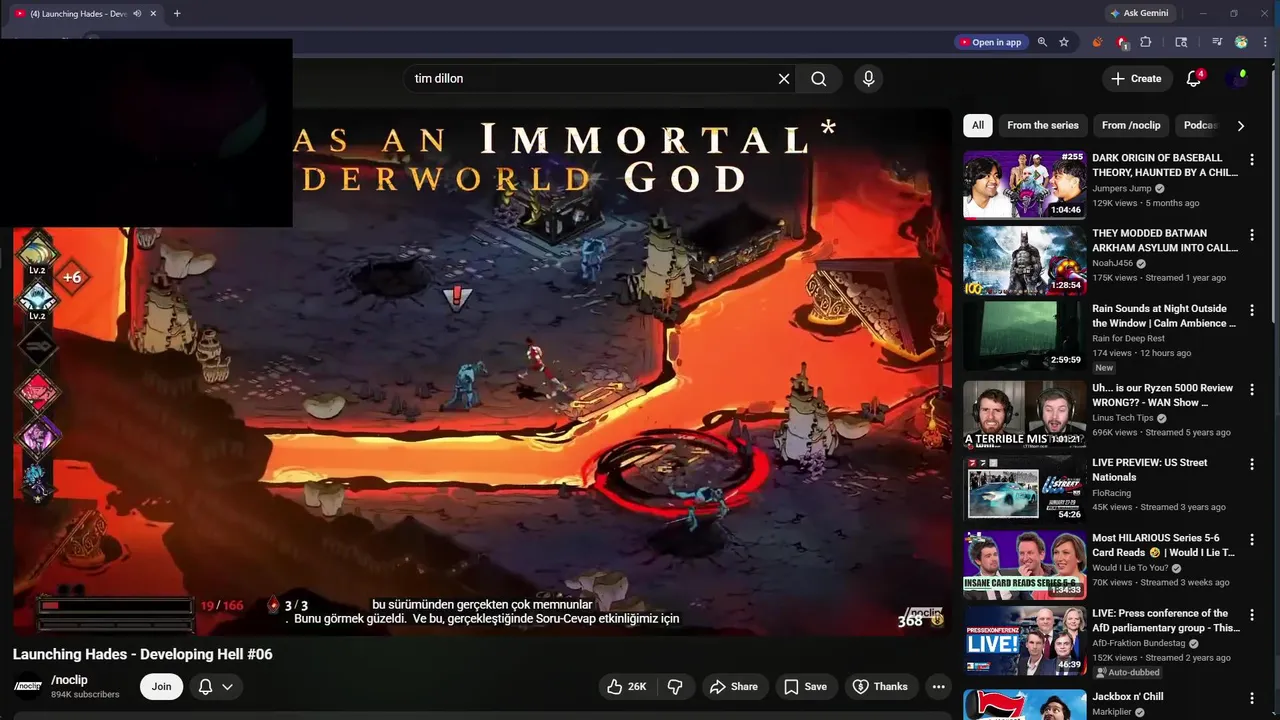Screen dimensions: 1280x720
Task: Open options for They Modded Batman video
Action: [x=1251, y=235]
